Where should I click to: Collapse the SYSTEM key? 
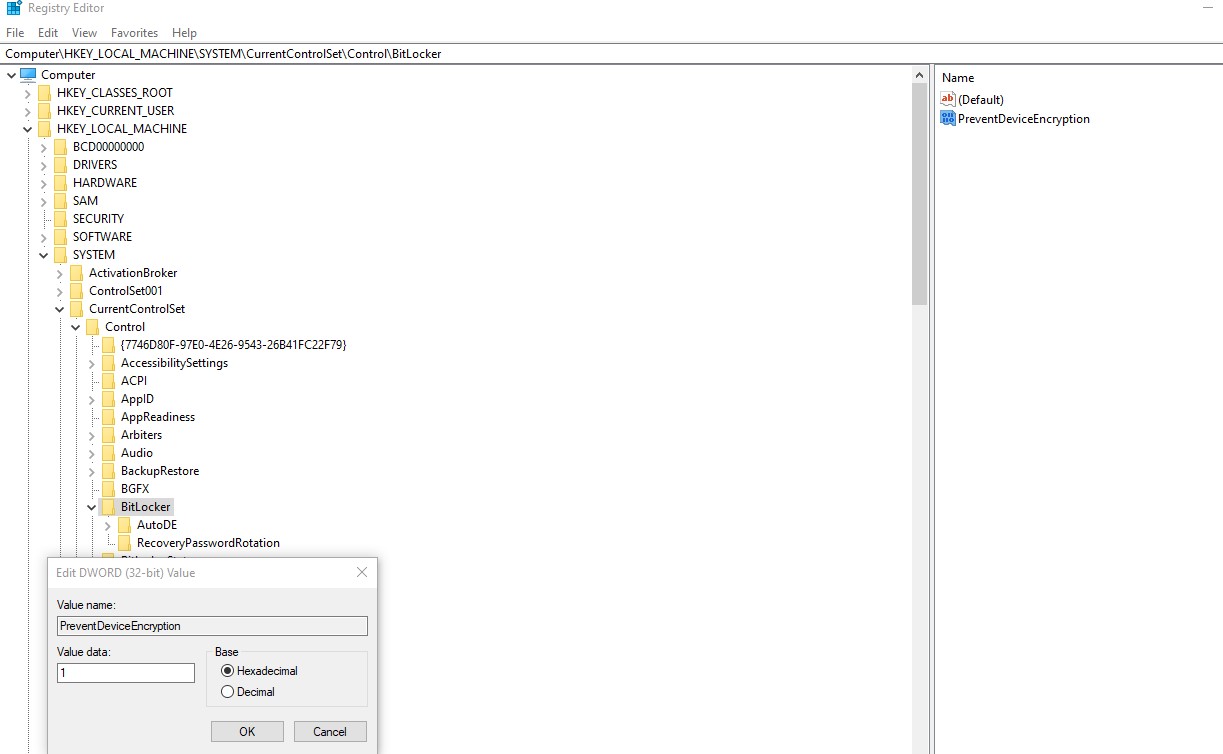43,255
